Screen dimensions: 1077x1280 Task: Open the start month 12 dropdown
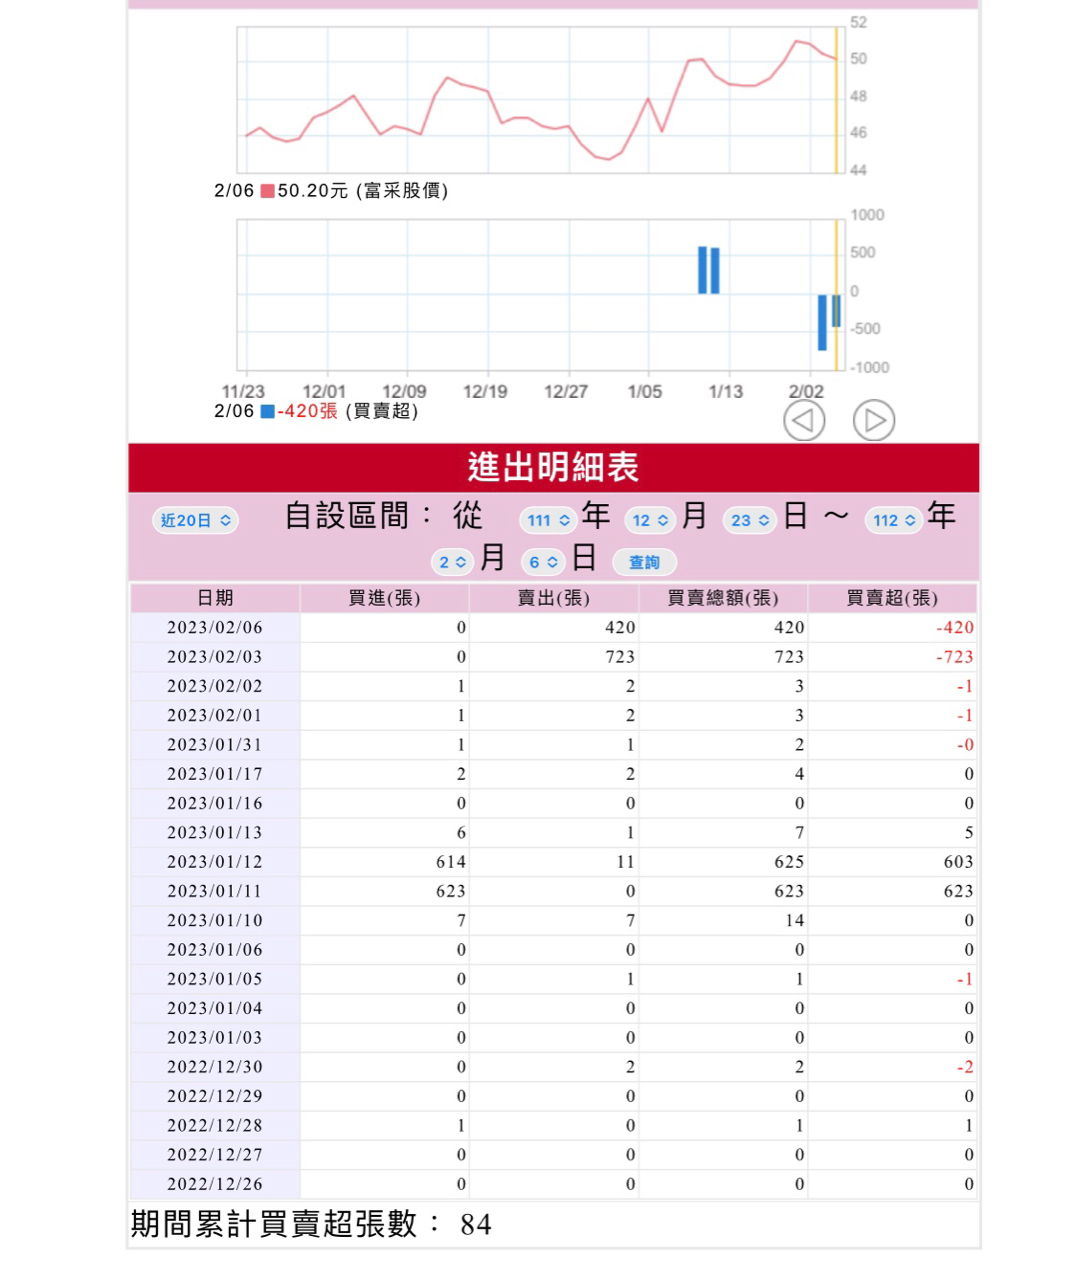[x=650, y=520]
